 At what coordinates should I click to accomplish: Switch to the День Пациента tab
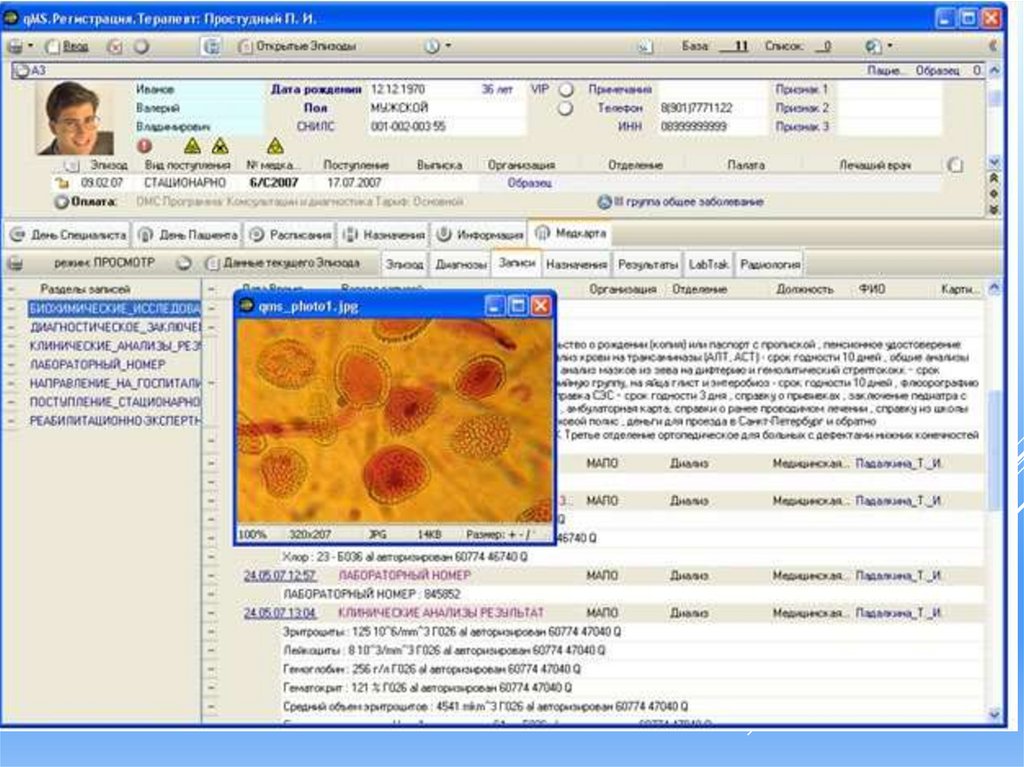(x=188, y=234)
